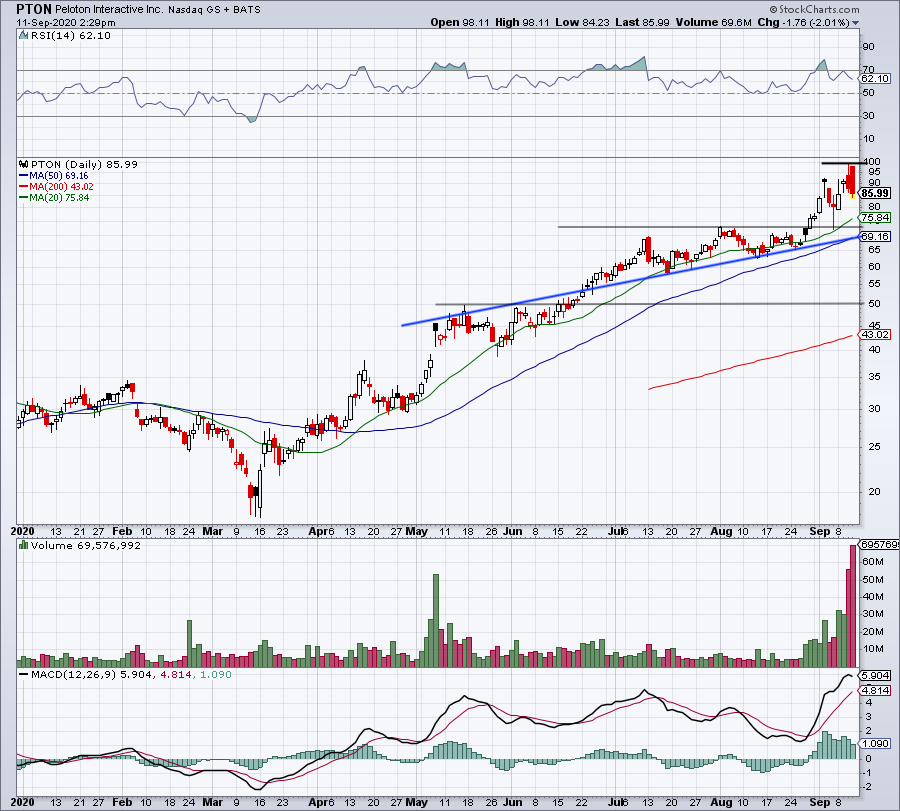Screen dimensions: 900x811
Task: Click the 5.904 MACD value tag on right axis
Action: (x=875, y=676)
